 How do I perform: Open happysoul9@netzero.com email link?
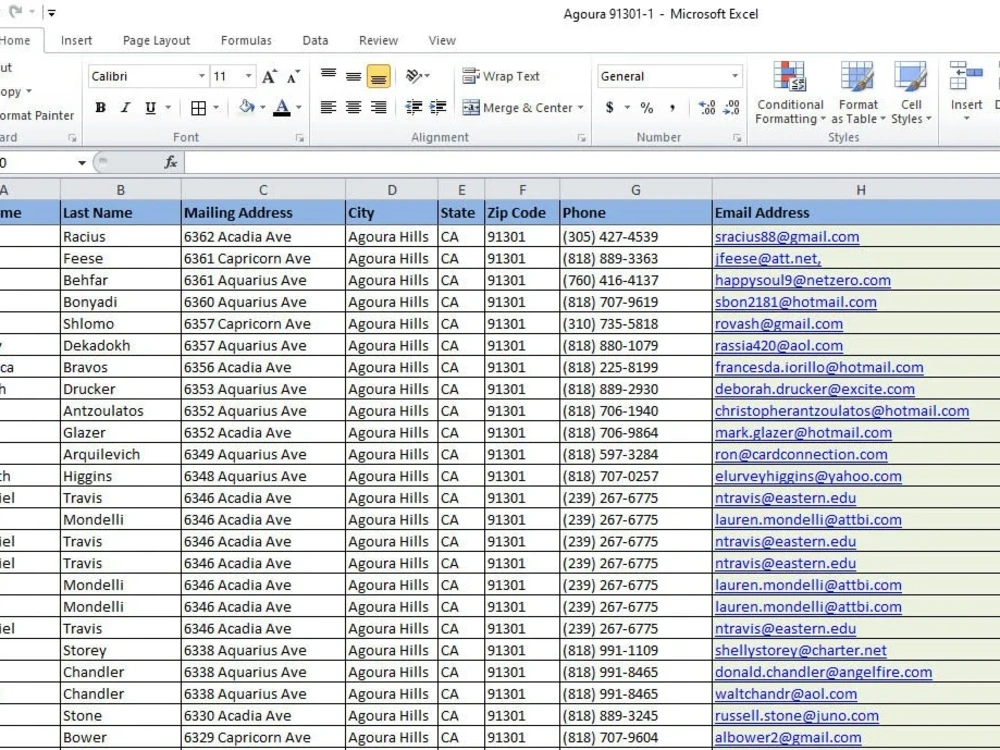(802, 280)
